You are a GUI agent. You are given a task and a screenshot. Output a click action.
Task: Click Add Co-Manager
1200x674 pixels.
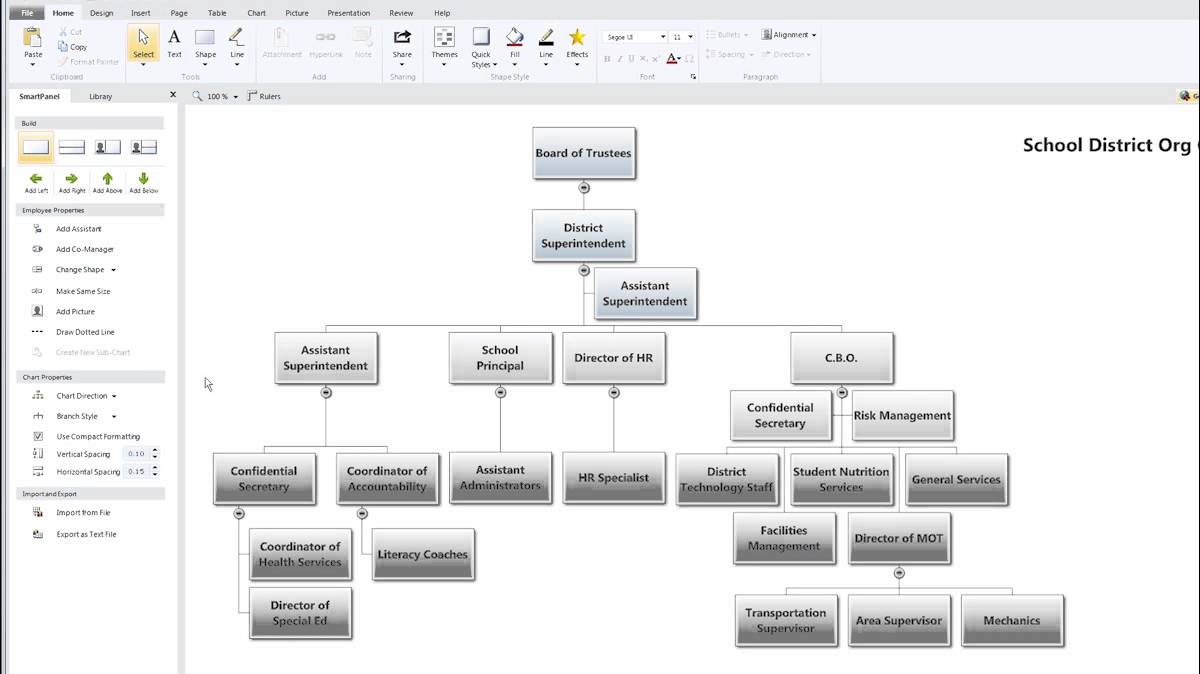point(84,249)
